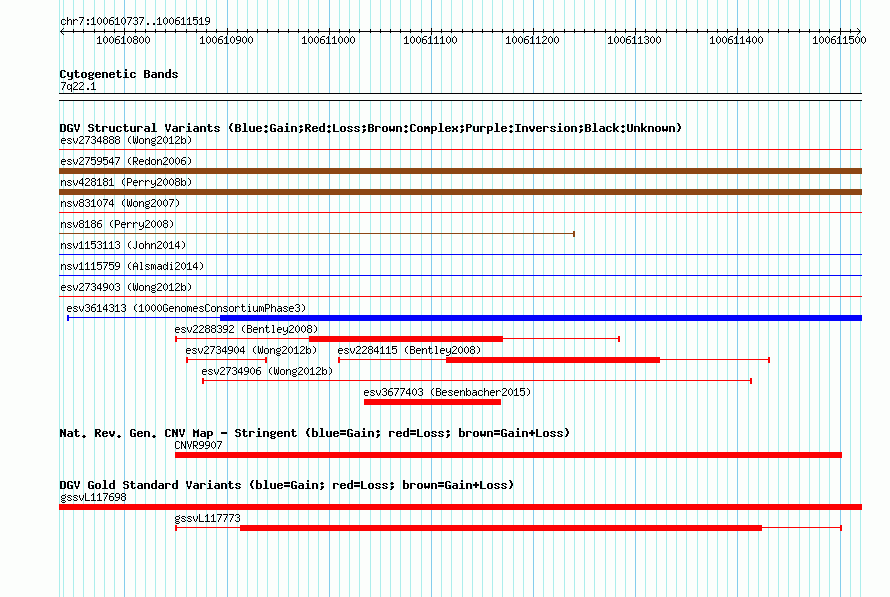
Task: Click the red bar of CNVR9907
Action: point(509,455)
